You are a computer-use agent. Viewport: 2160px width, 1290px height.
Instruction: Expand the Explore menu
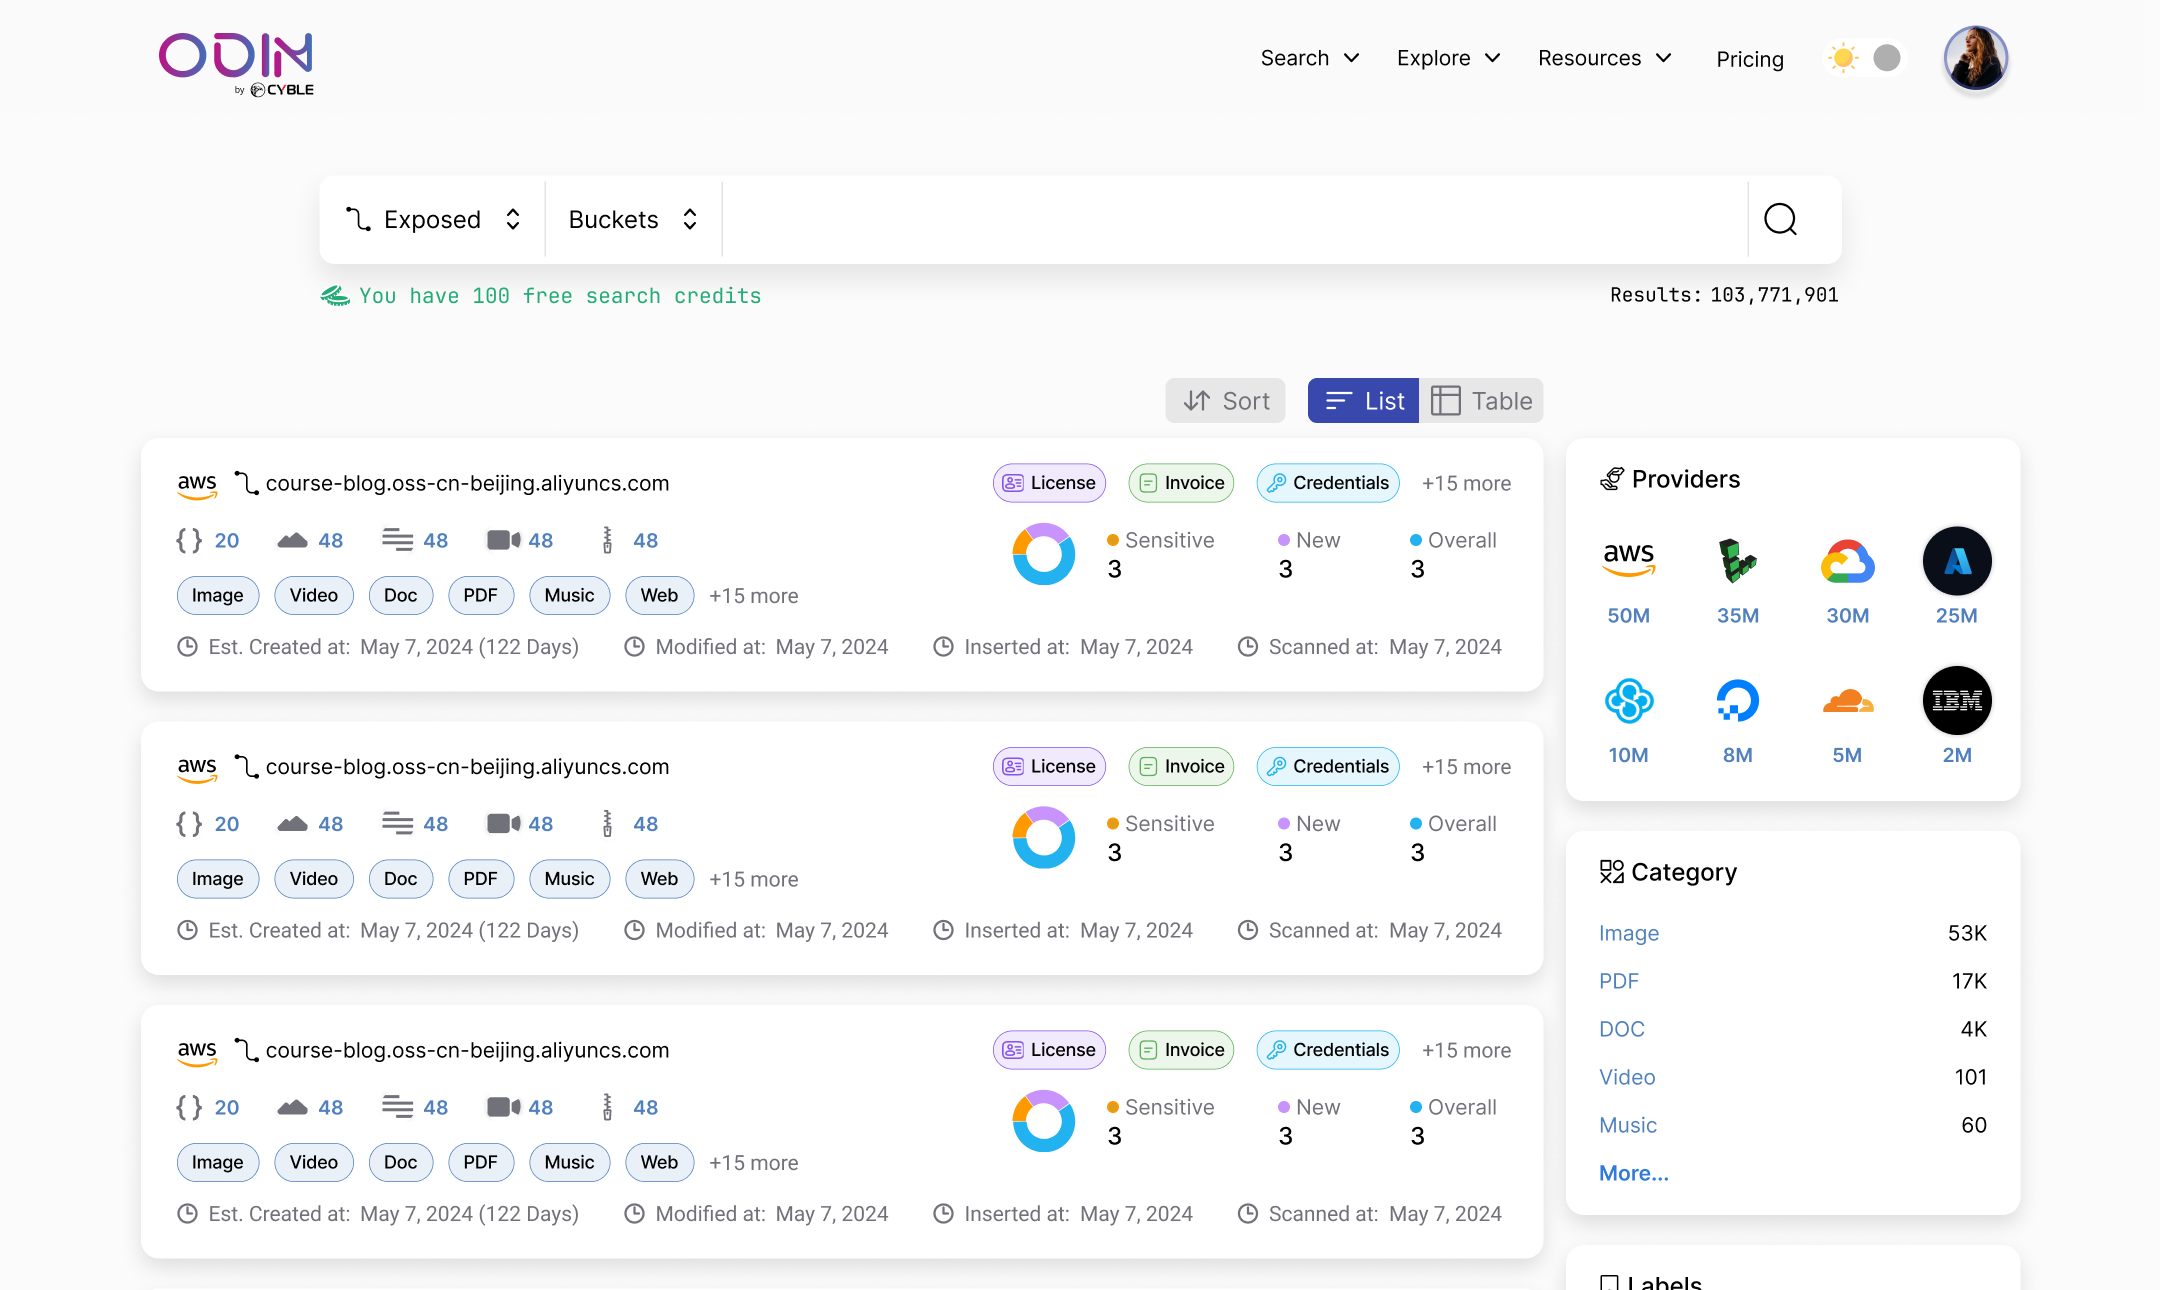[1449, 58]
